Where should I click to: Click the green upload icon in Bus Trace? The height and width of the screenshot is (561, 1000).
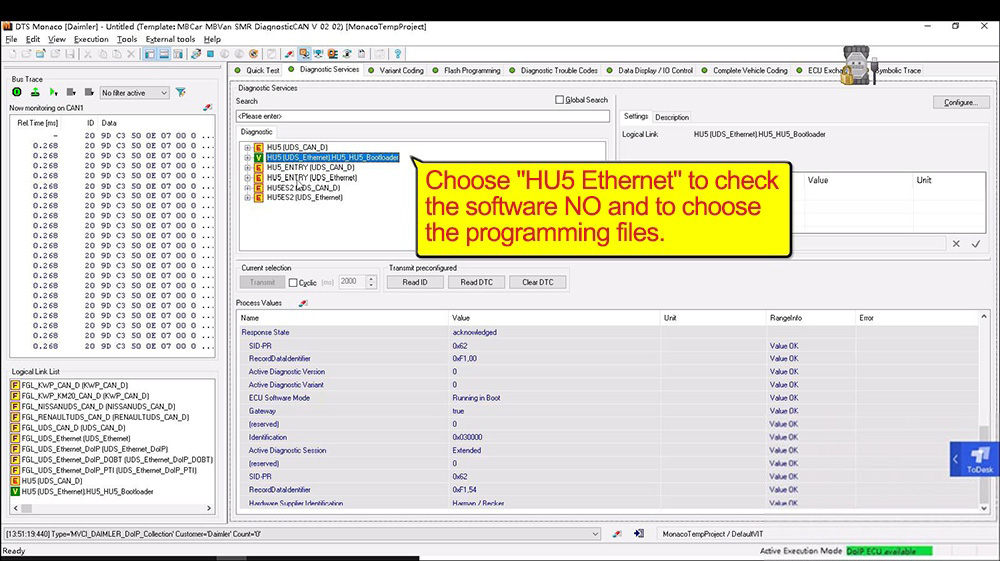[x=35, y=92]
